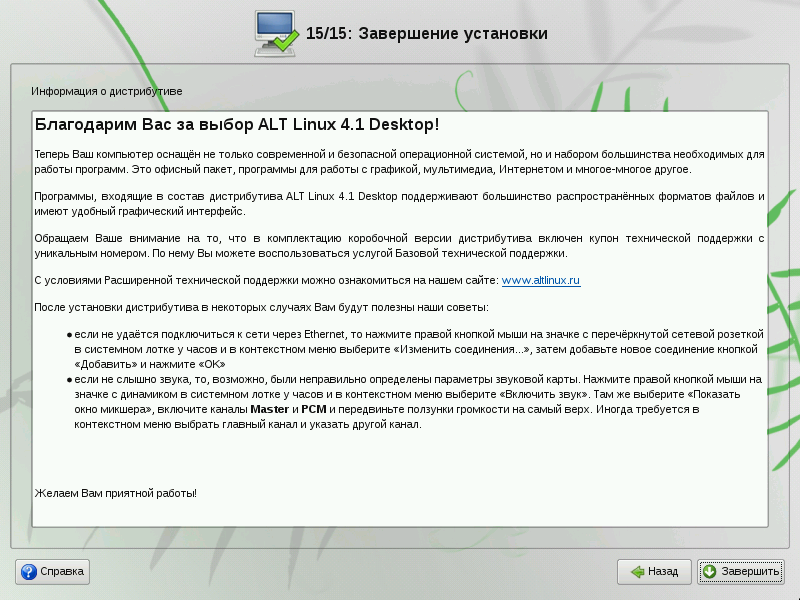
Task: Click the heading "Благодарим Вас за выбор ALT Linux"
Action: pos(237,125)
